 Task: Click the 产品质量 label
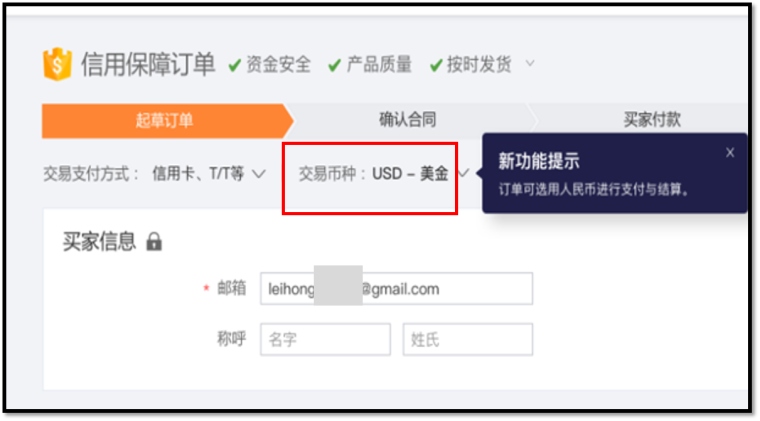click(x=379, y=64)
